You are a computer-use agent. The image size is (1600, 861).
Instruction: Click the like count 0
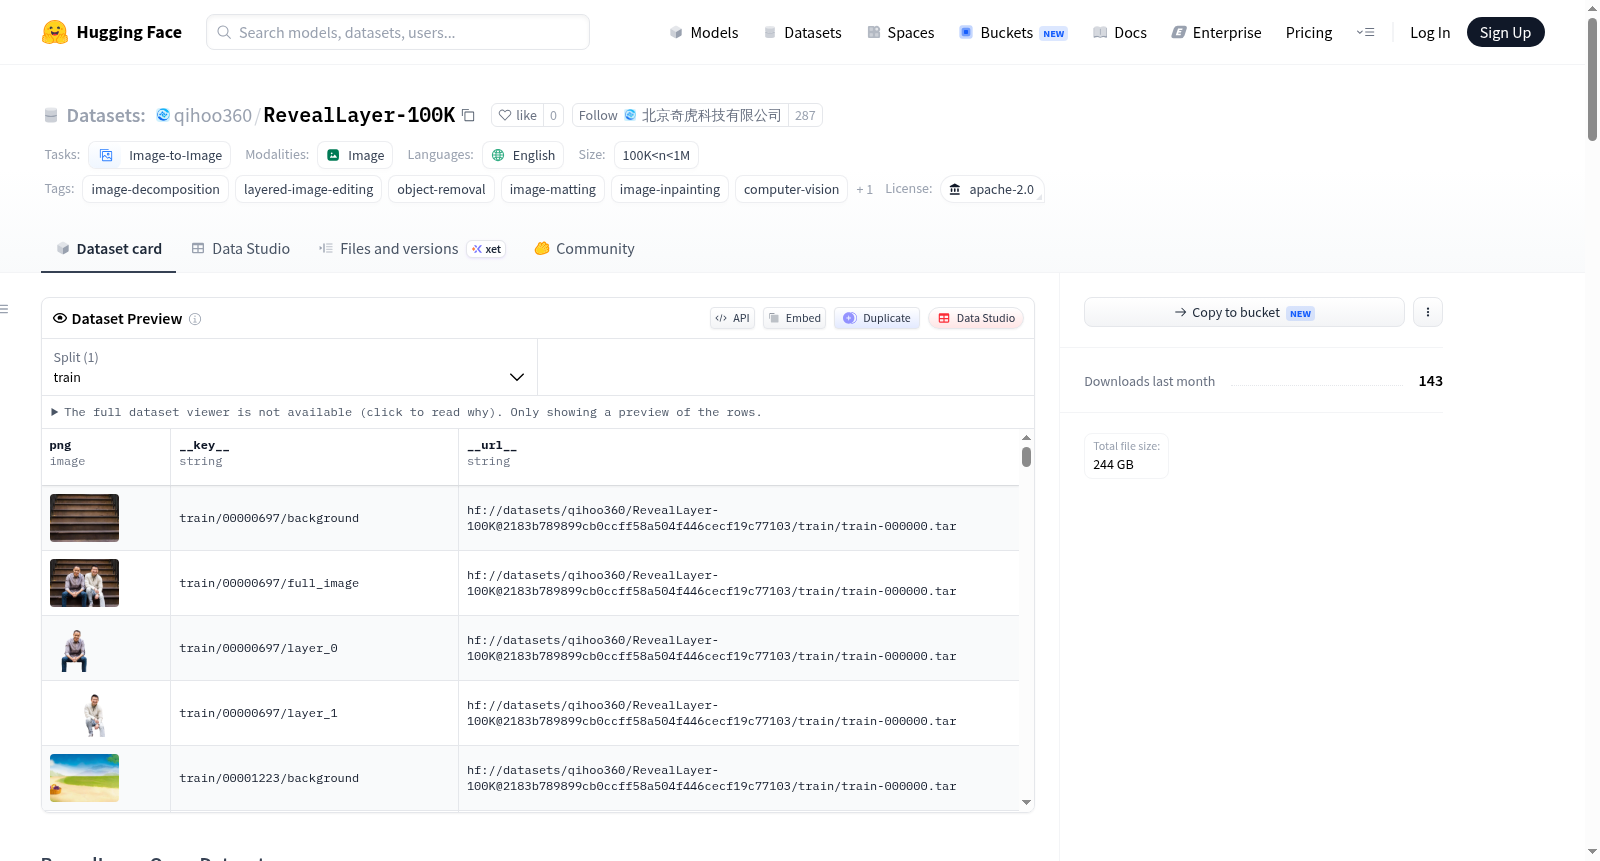(553, 115)
